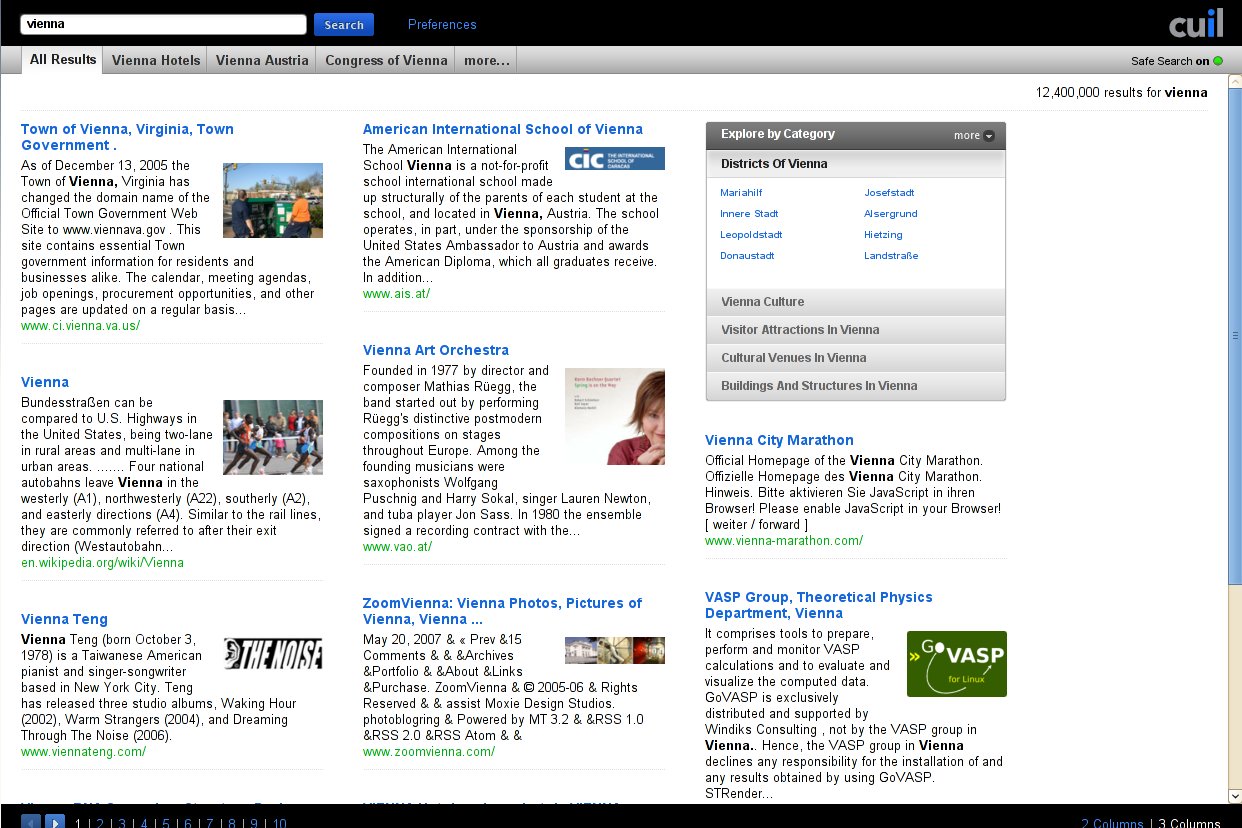Click the CIC school logo thumbnail
This screenshot has height=828, width=1242.
(614, 158)
